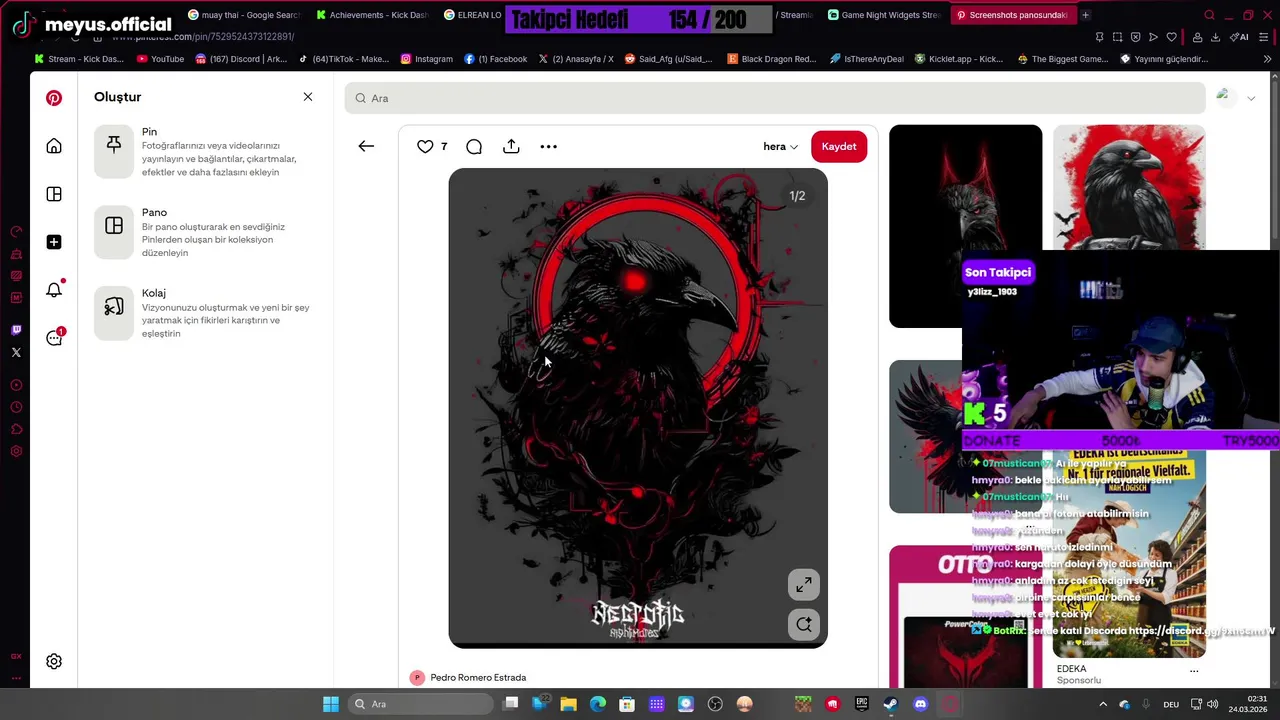Open the Pinterest logo home link

tap(54, 98)
